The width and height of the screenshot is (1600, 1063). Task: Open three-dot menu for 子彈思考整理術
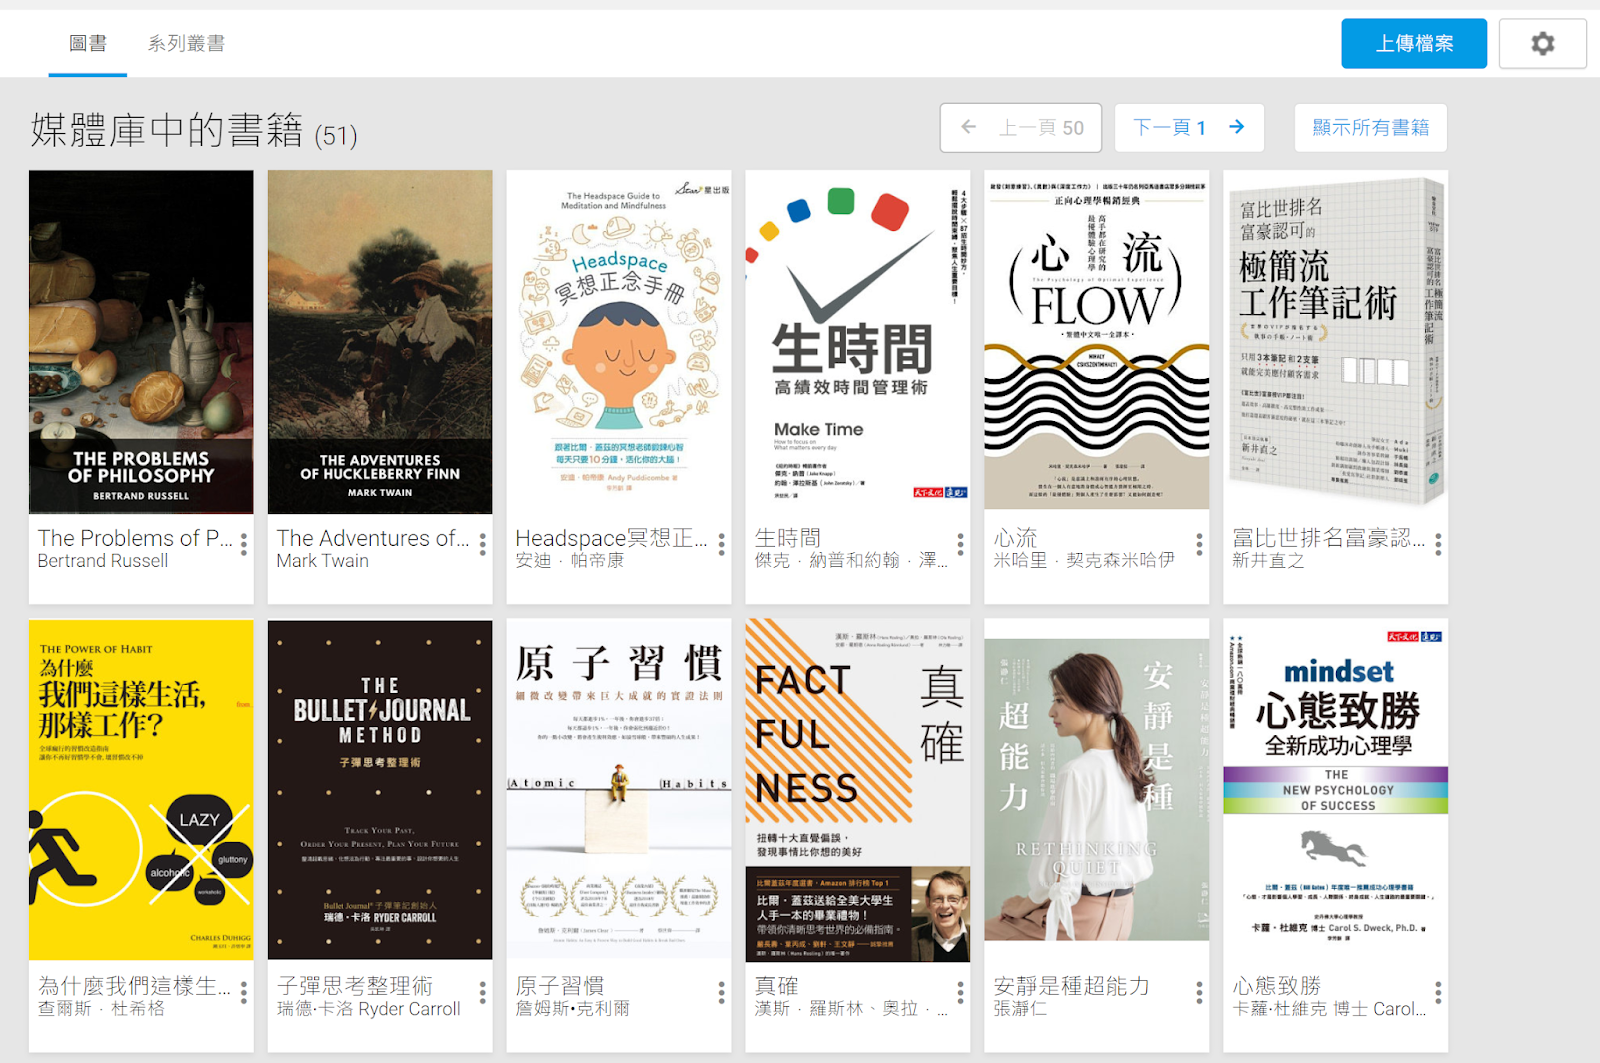(x=482, y=992)
